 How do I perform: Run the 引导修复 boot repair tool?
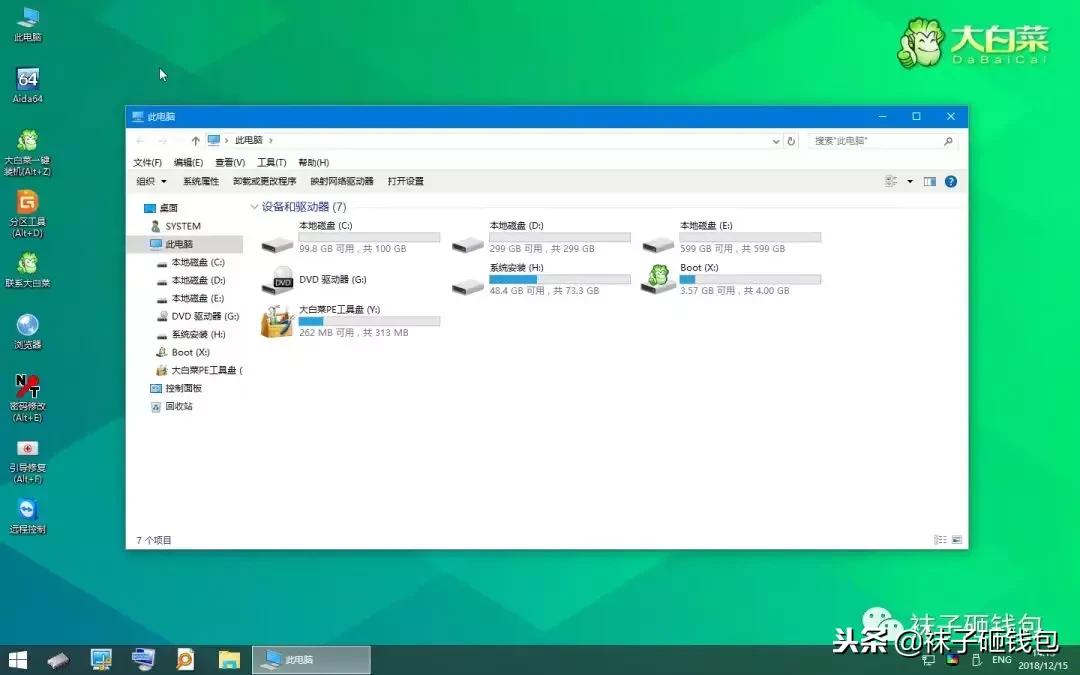pos(27,452)
